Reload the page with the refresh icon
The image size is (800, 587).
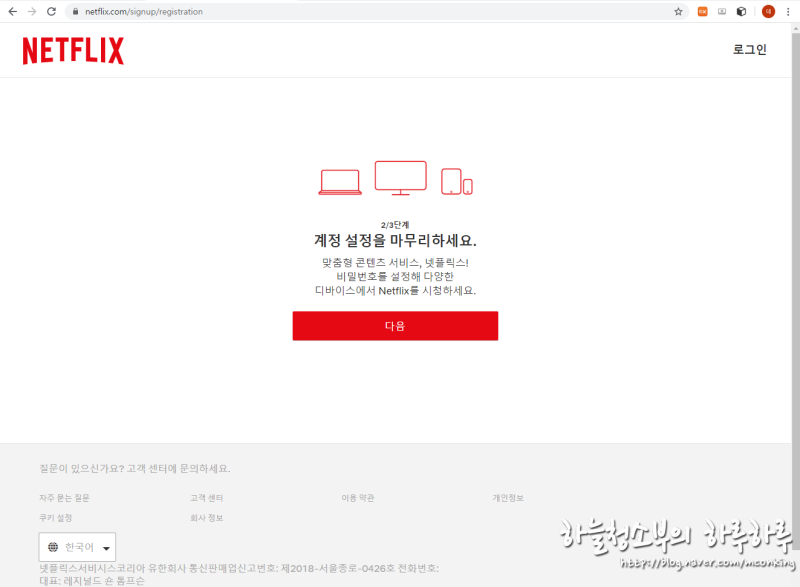[x=52, y=11]
